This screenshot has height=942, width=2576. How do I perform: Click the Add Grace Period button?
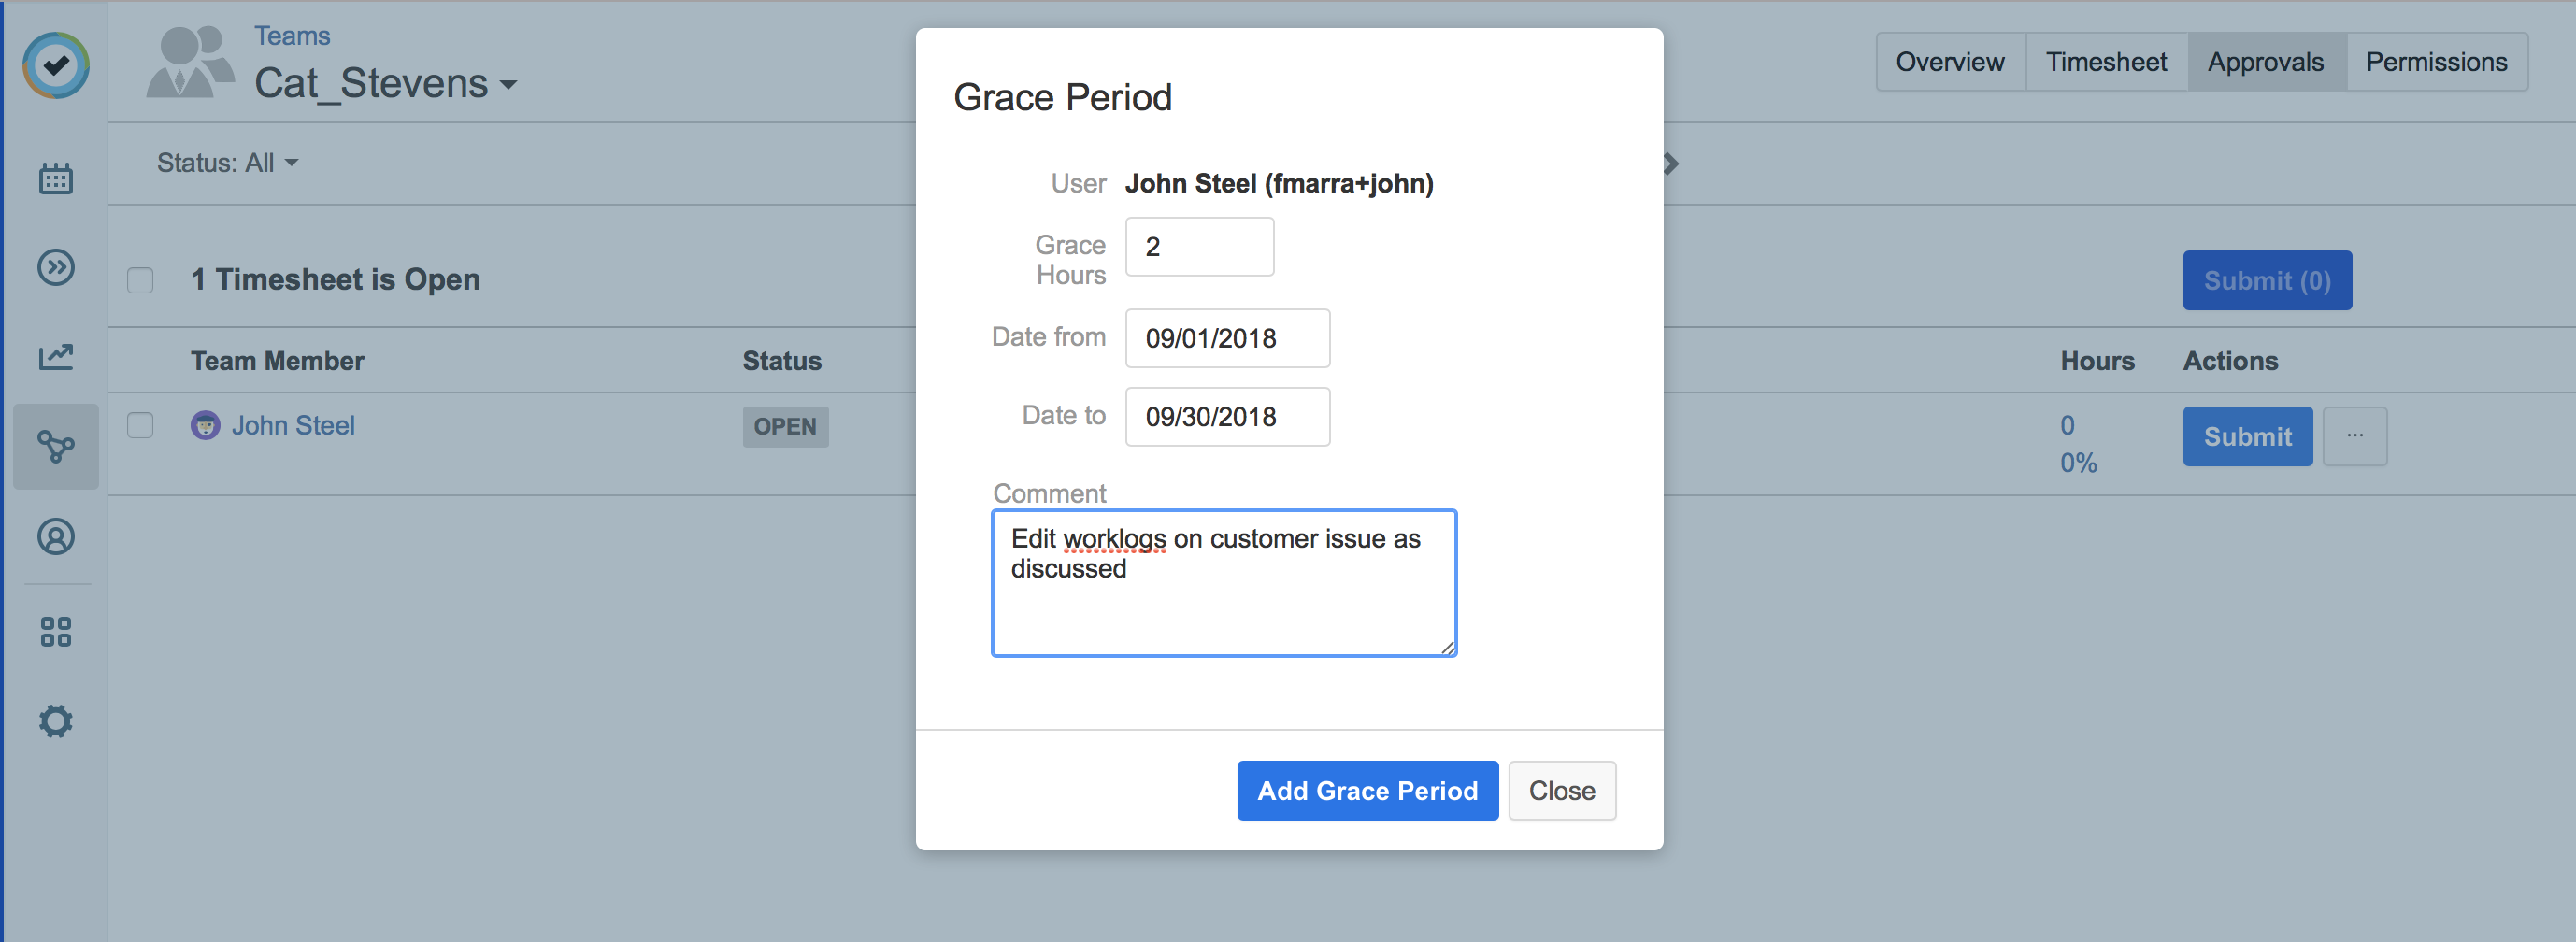point(1367,790)
